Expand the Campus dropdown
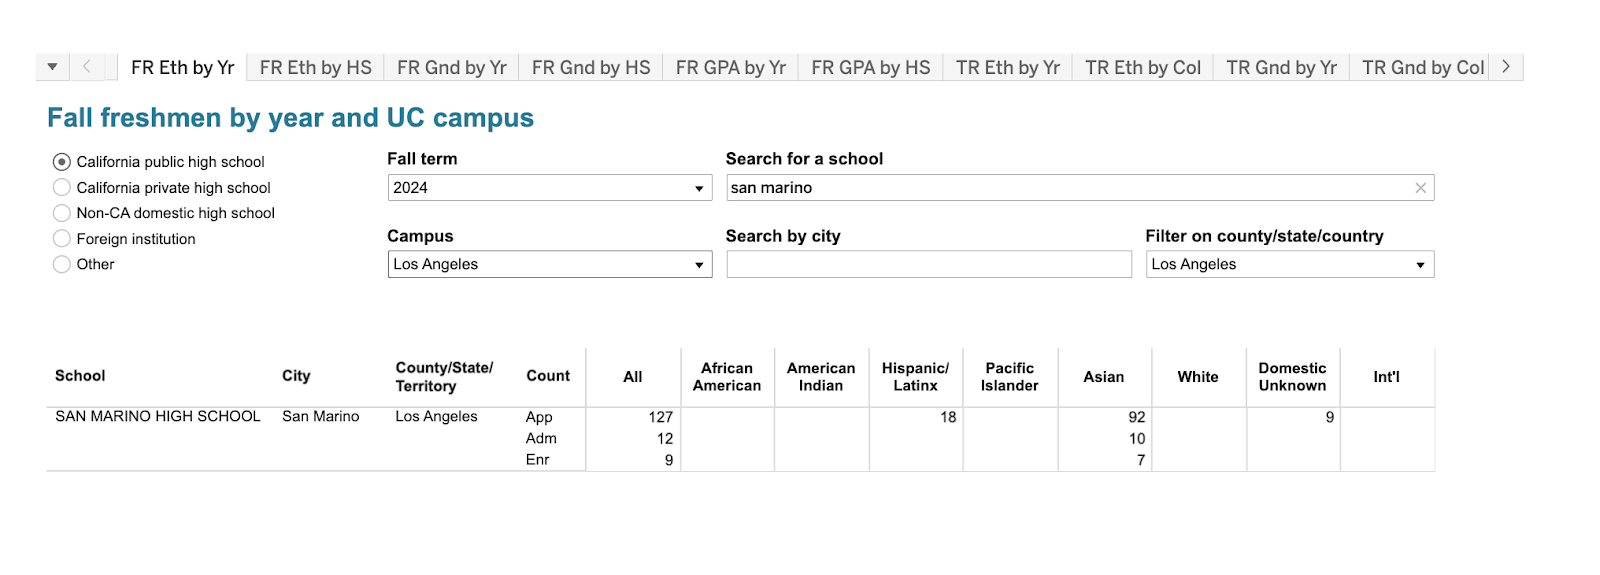Screen dimensions: 1600x575 pos(549,264)
